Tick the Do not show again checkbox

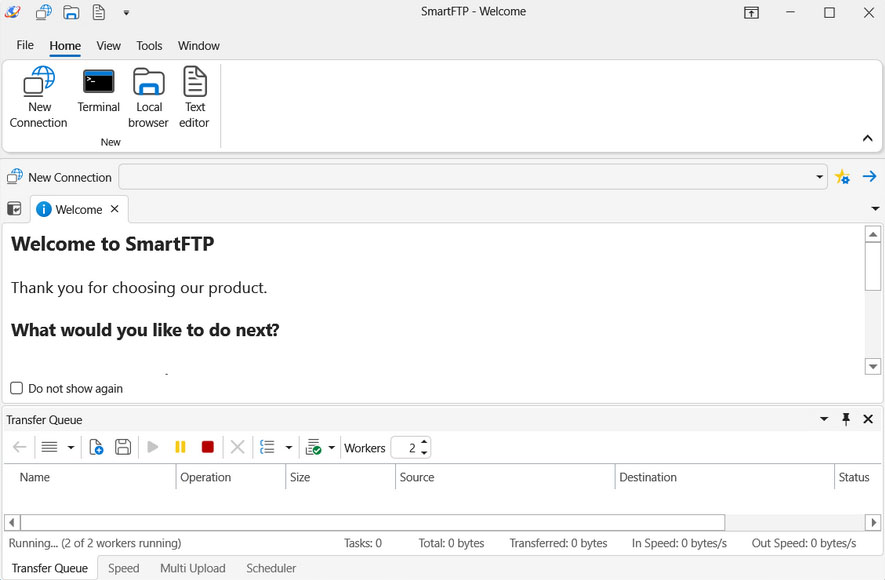click(17, 388)
